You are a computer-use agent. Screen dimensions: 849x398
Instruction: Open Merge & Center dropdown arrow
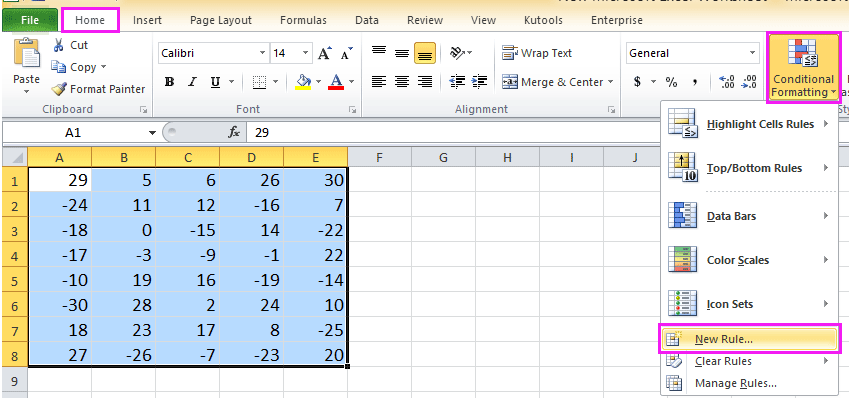click(x=611, y=82)
